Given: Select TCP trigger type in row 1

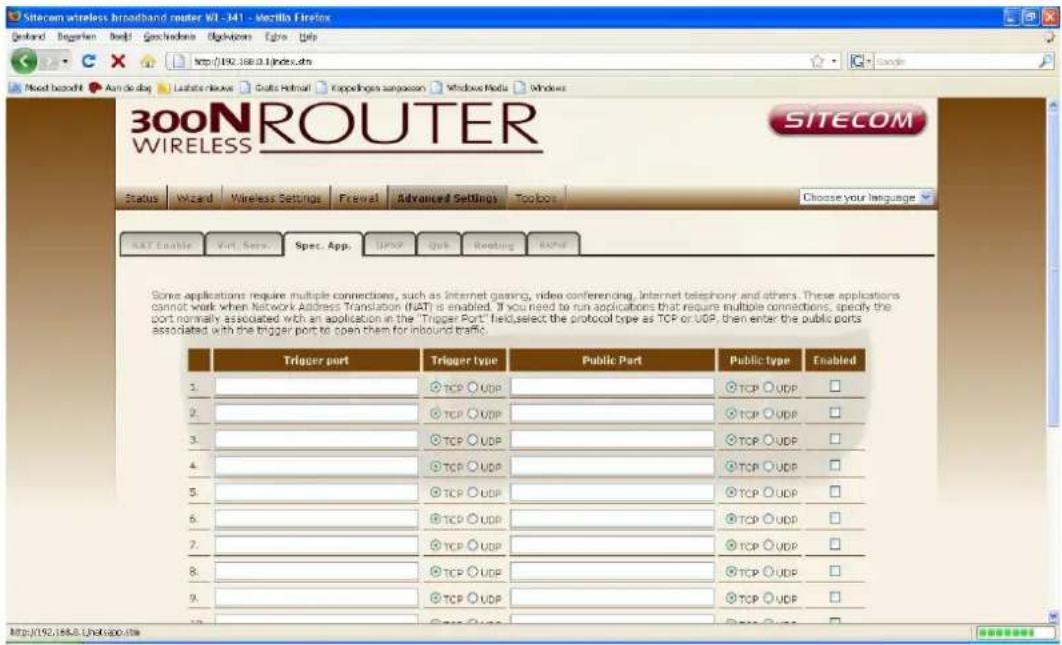Looking at the screenshot, I should pos(436,388).
